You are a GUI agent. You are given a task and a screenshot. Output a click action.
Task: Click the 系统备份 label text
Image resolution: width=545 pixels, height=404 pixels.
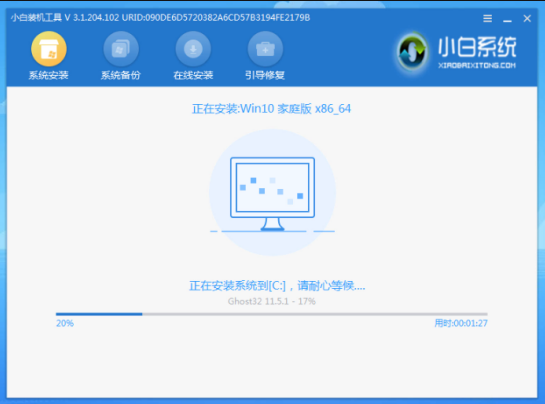(121, 75)
